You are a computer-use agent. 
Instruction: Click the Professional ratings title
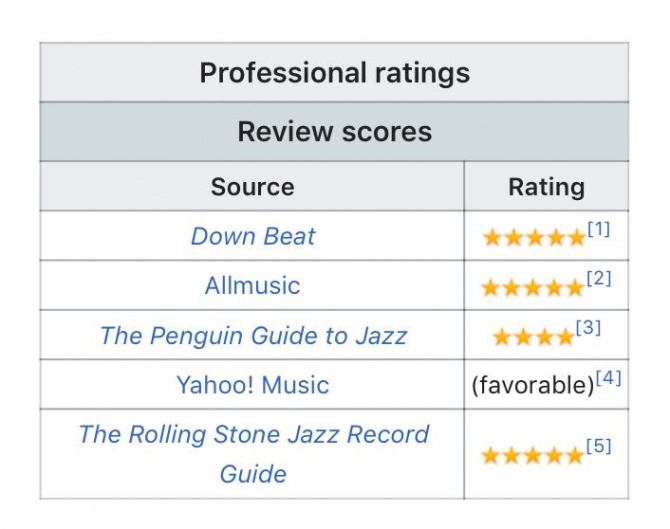335,73
